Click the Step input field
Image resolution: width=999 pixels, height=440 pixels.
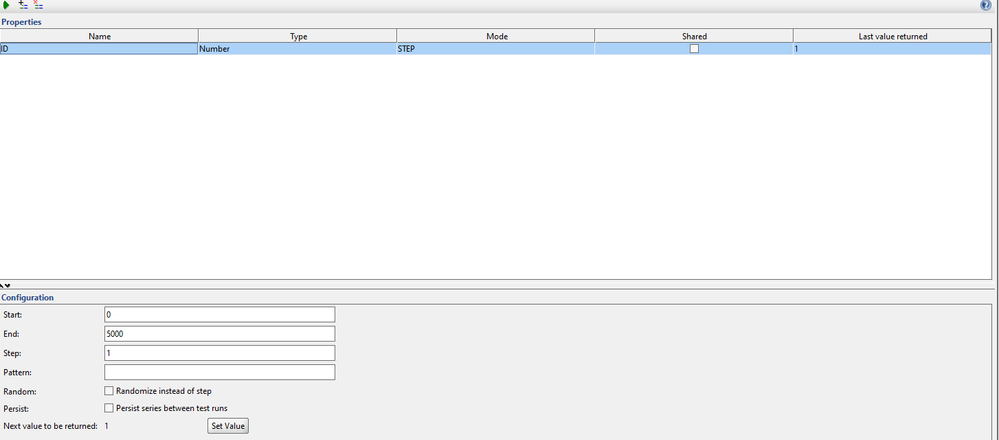pos(219,353)
